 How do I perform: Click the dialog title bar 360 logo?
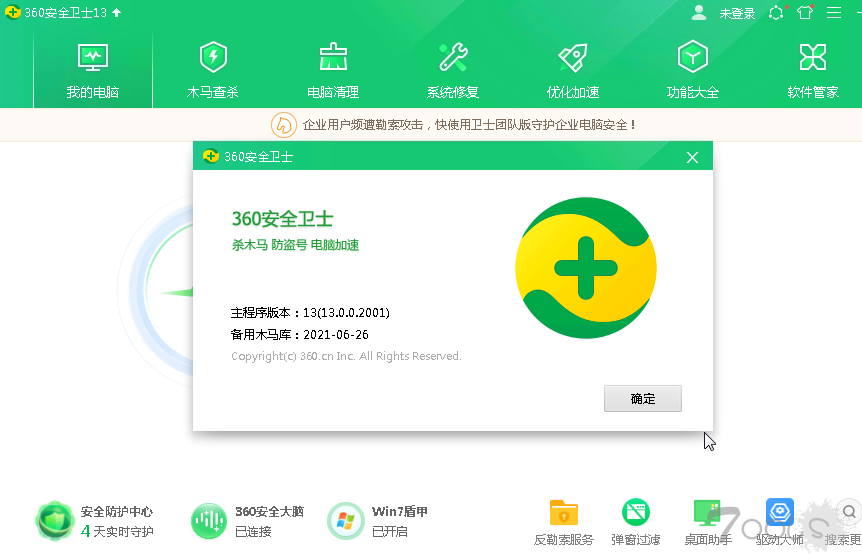click(211, 157)
